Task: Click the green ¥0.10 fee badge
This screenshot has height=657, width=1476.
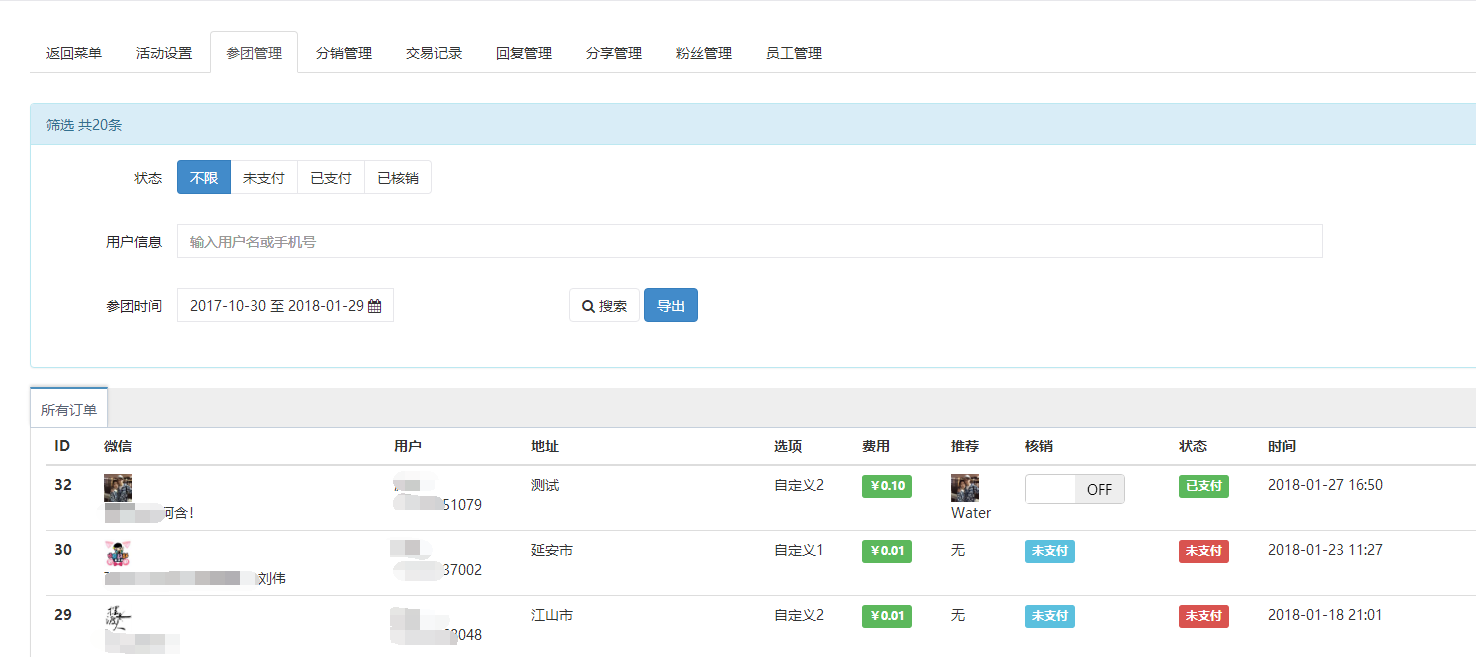Action: pos(886,485)
